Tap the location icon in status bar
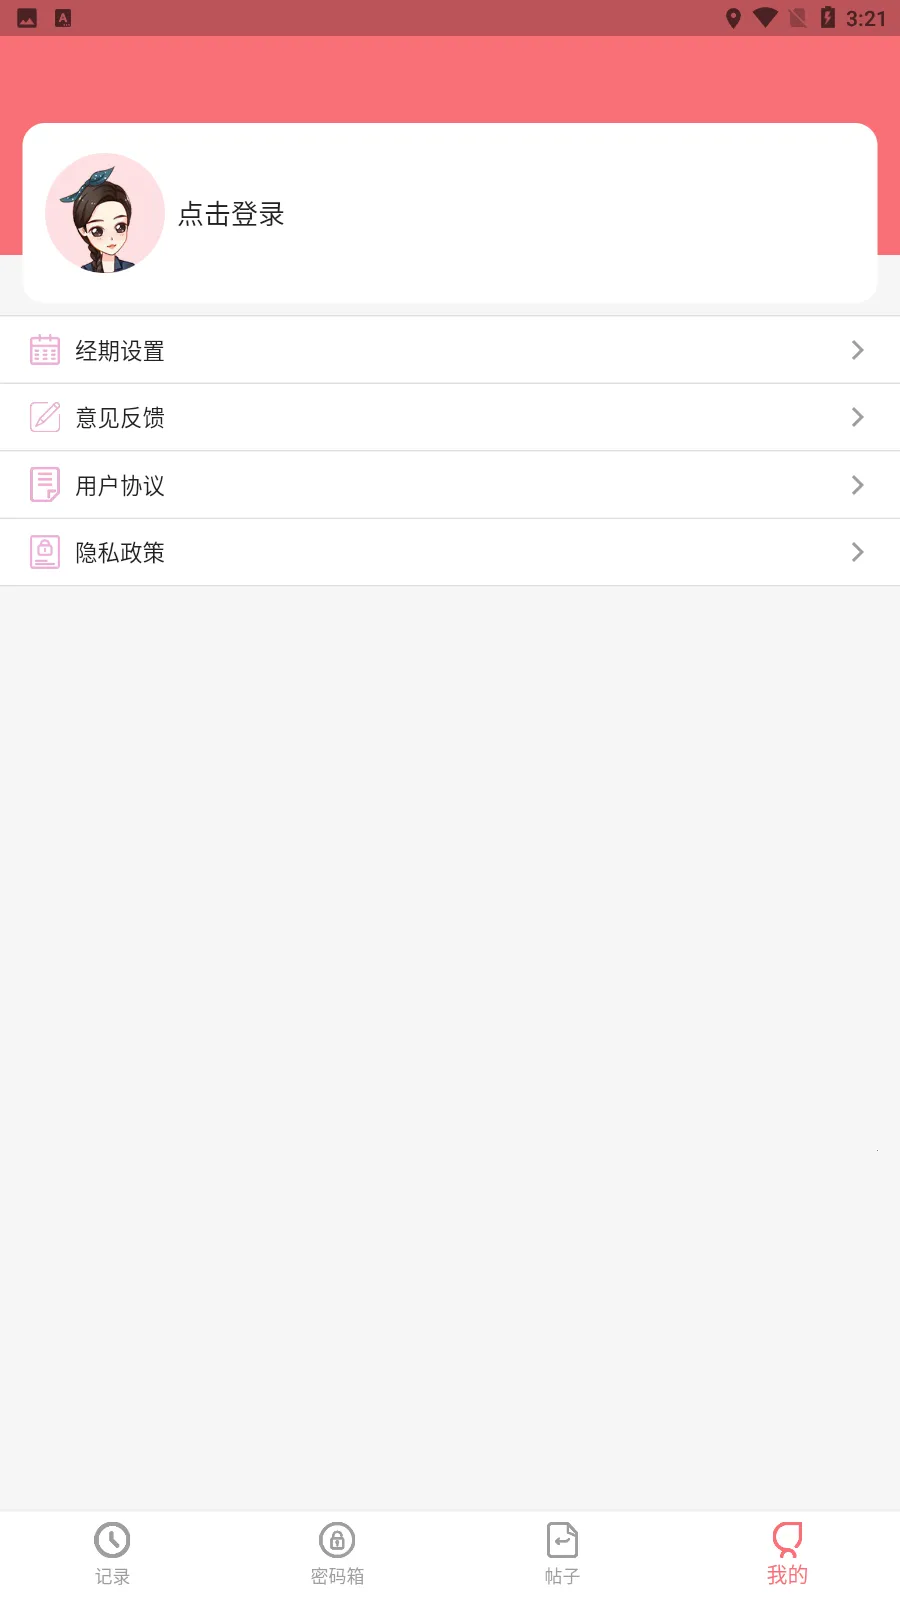This screenshot has width=900, height=1600. tap(733, 18)
